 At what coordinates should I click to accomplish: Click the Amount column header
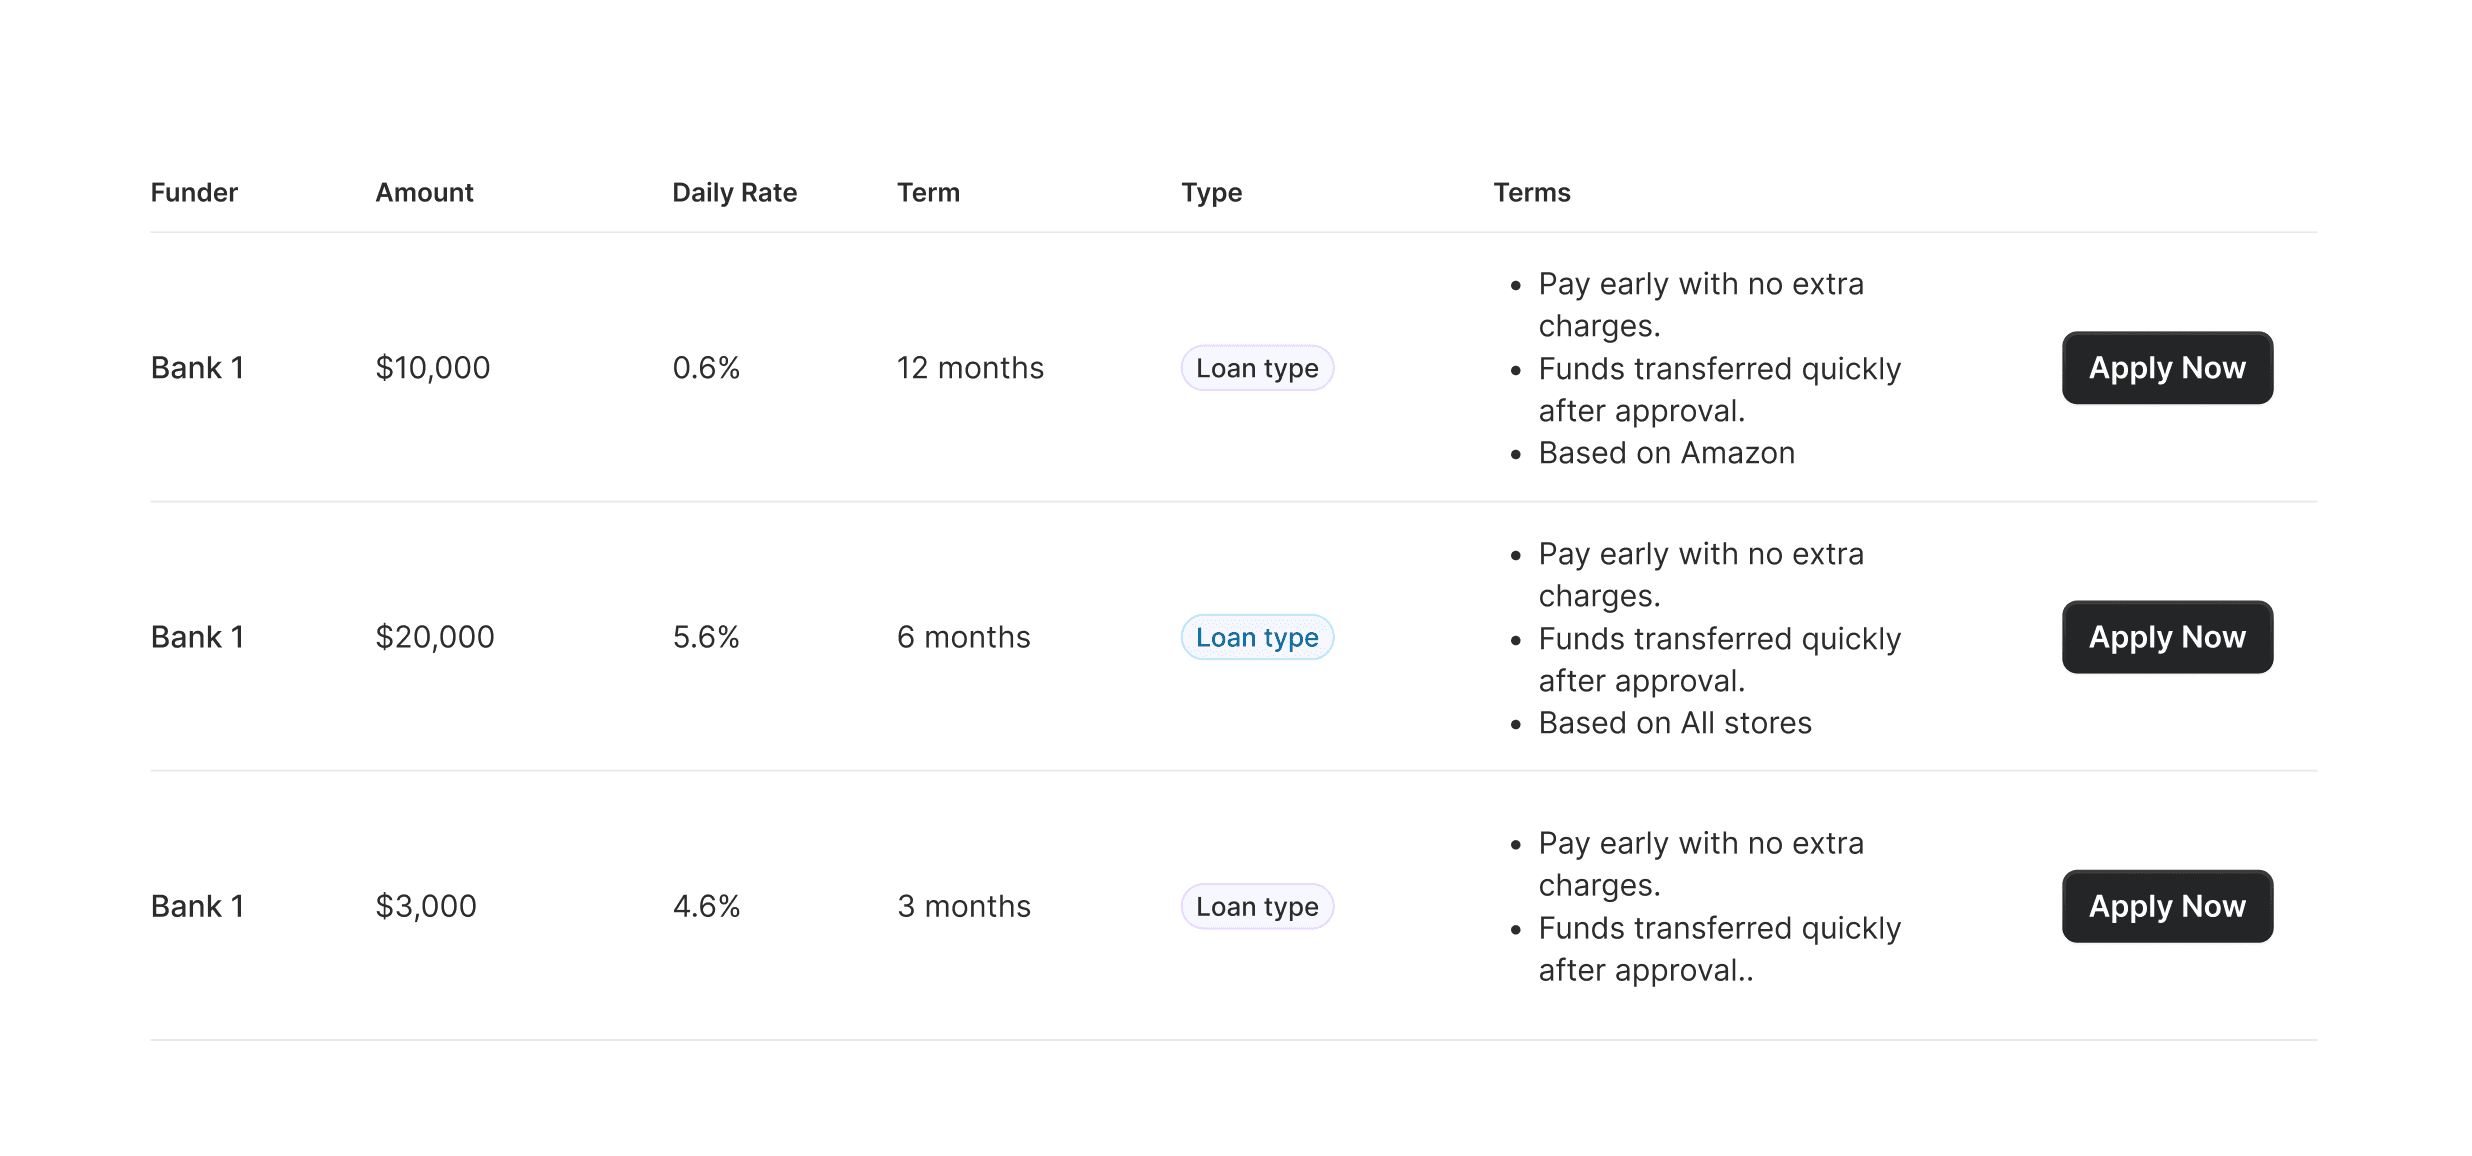[424, 192]
